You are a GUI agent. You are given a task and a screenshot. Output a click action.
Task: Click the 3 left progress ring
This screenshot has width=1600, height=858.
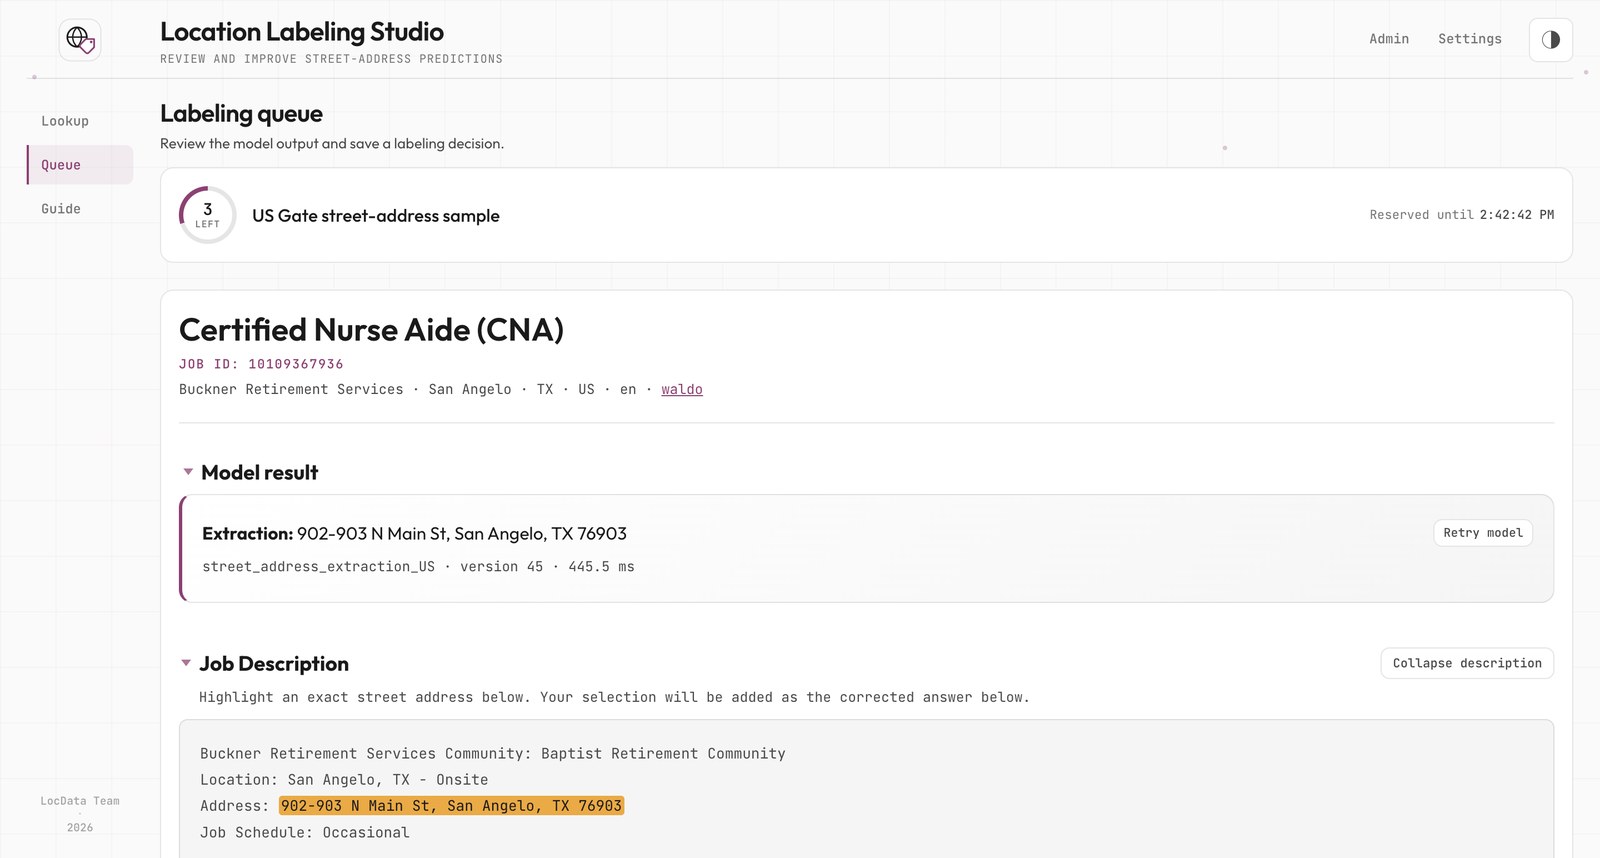207,215
